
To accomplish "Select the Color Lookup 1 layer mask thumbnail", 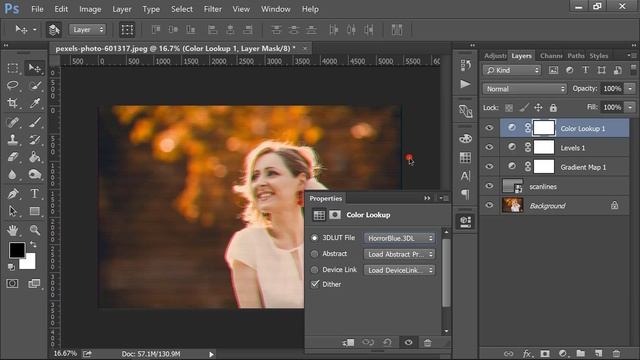I will [544, 128].
